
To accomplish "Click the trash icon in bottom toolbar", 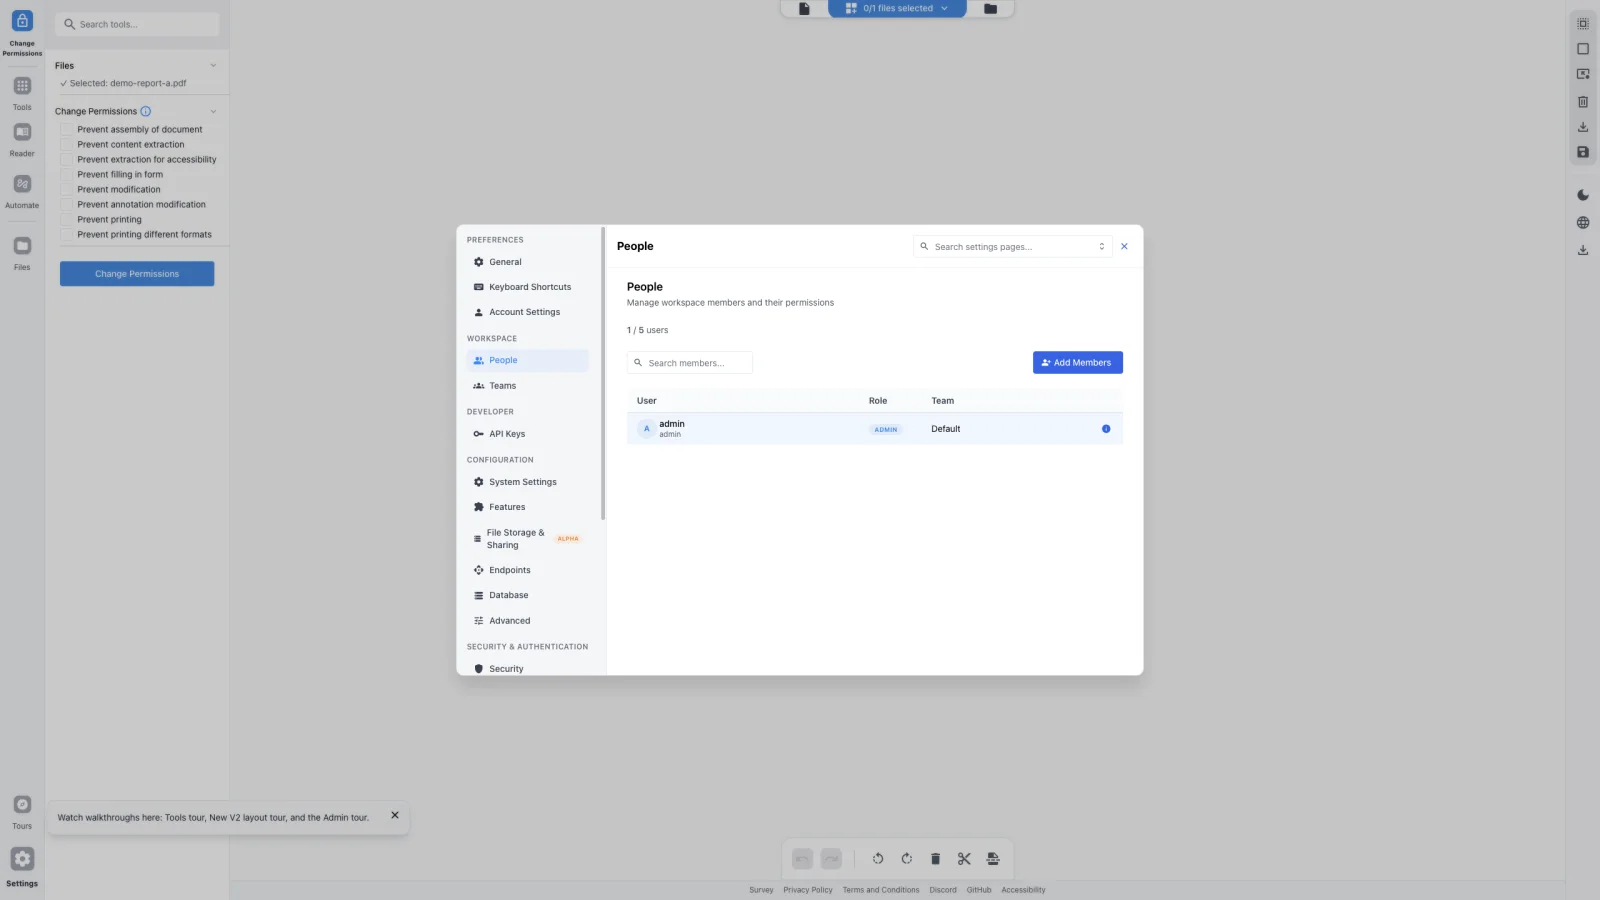I will point(936,859).
